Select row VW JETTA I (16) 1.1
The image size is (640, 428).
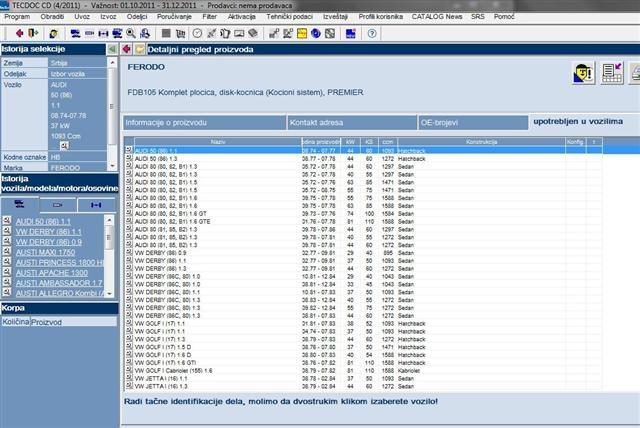[x=363, y=378]
